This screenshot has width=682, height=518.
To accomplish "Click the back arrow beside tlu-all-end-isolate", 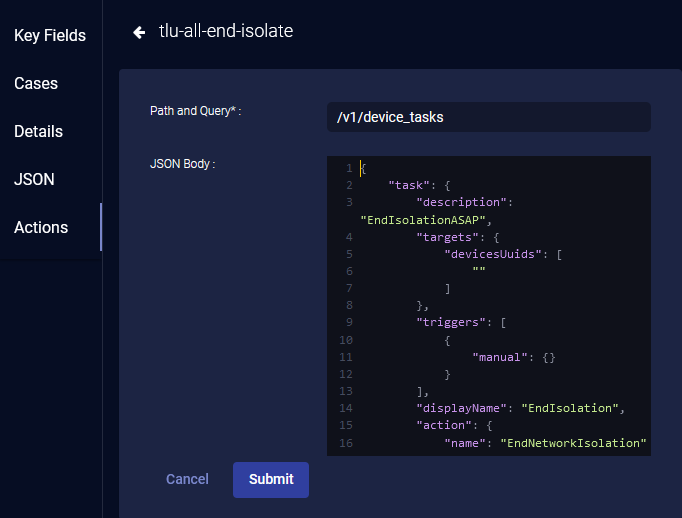I will tap(139, 32).
